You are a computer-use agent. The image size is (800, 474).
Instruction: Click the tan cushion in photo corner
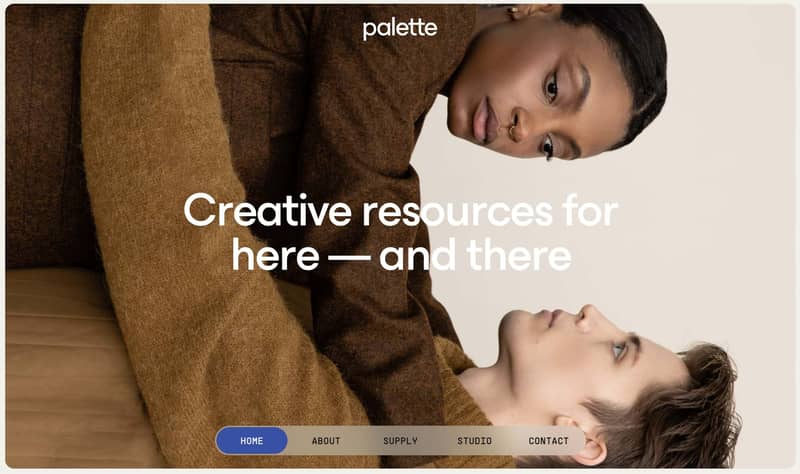click(56, 367)
